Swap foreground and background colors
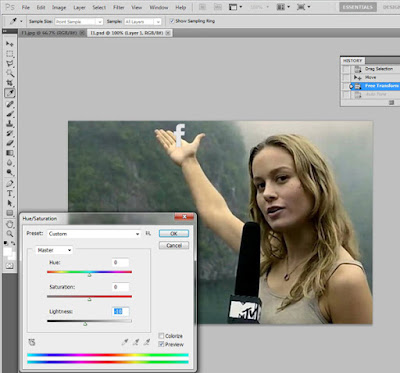The height and width of the screenshot is (373, 400). pos(13,243)
